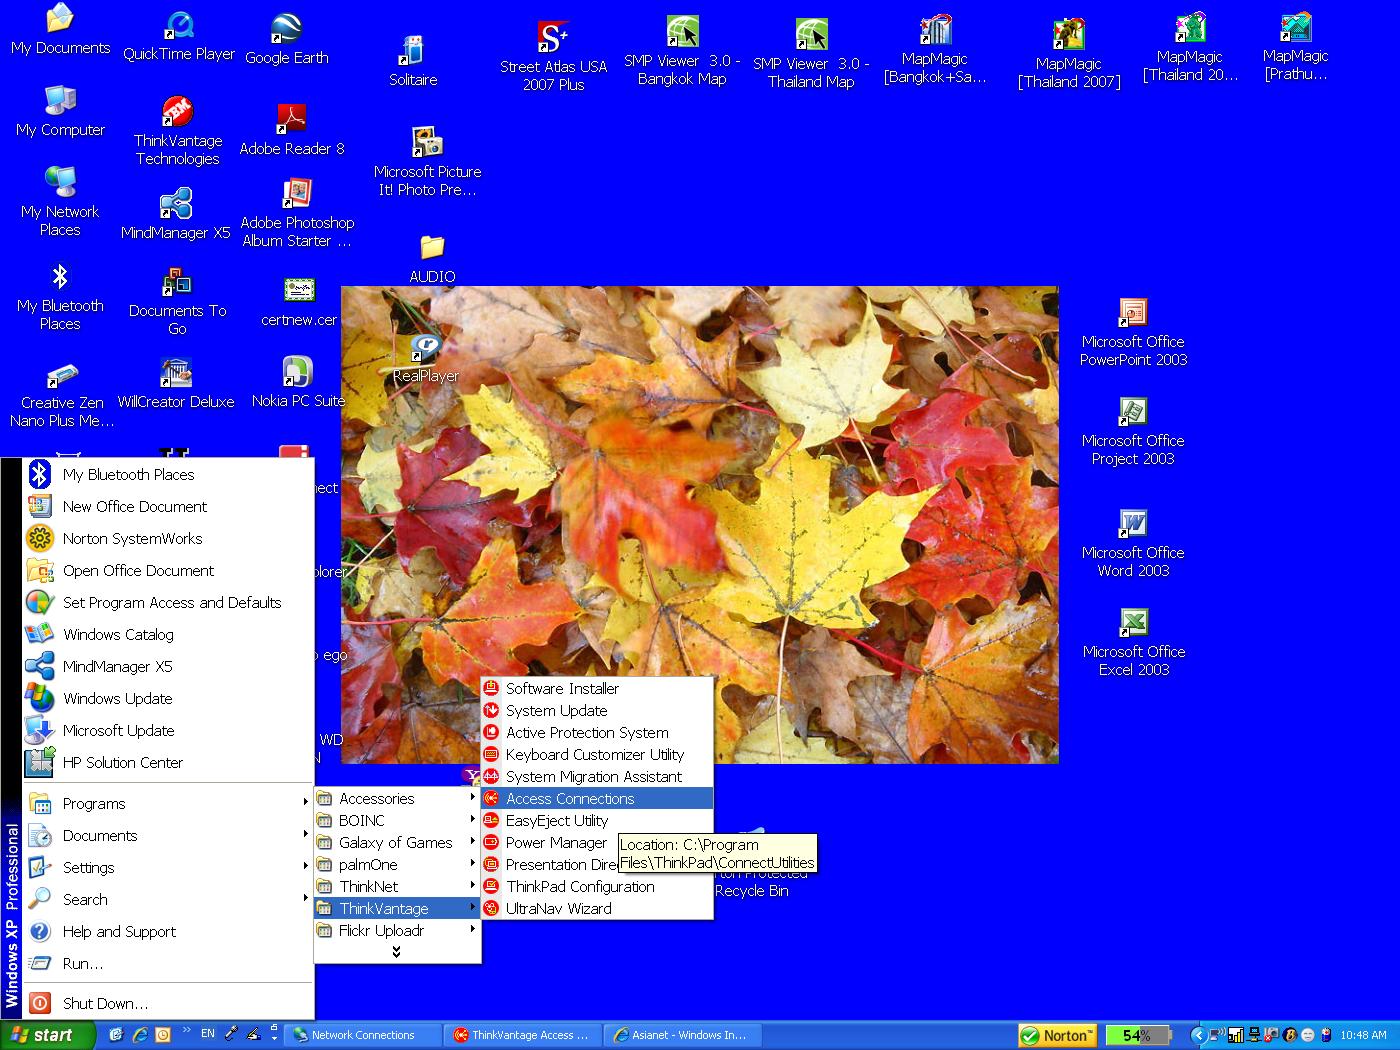Open MindManager X5 desktop icon
1400x1050 pixels.
pos(176,214)
